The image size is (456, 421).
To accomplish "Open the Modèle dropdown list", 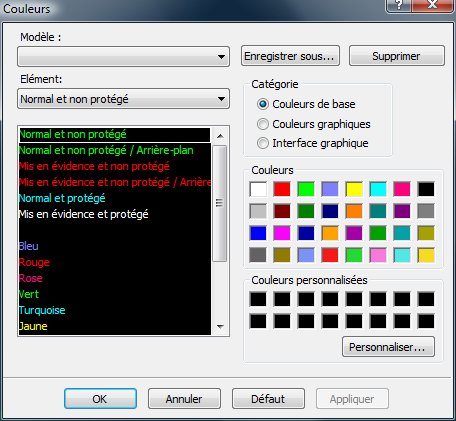I will click(123, 57).
